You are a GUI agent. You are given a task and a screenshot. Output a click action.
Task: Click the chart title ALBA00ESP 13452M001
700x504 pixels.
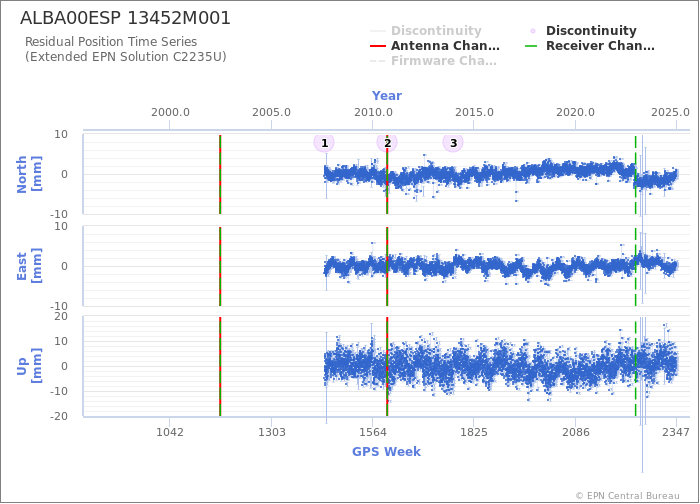(x=125, y=18)
